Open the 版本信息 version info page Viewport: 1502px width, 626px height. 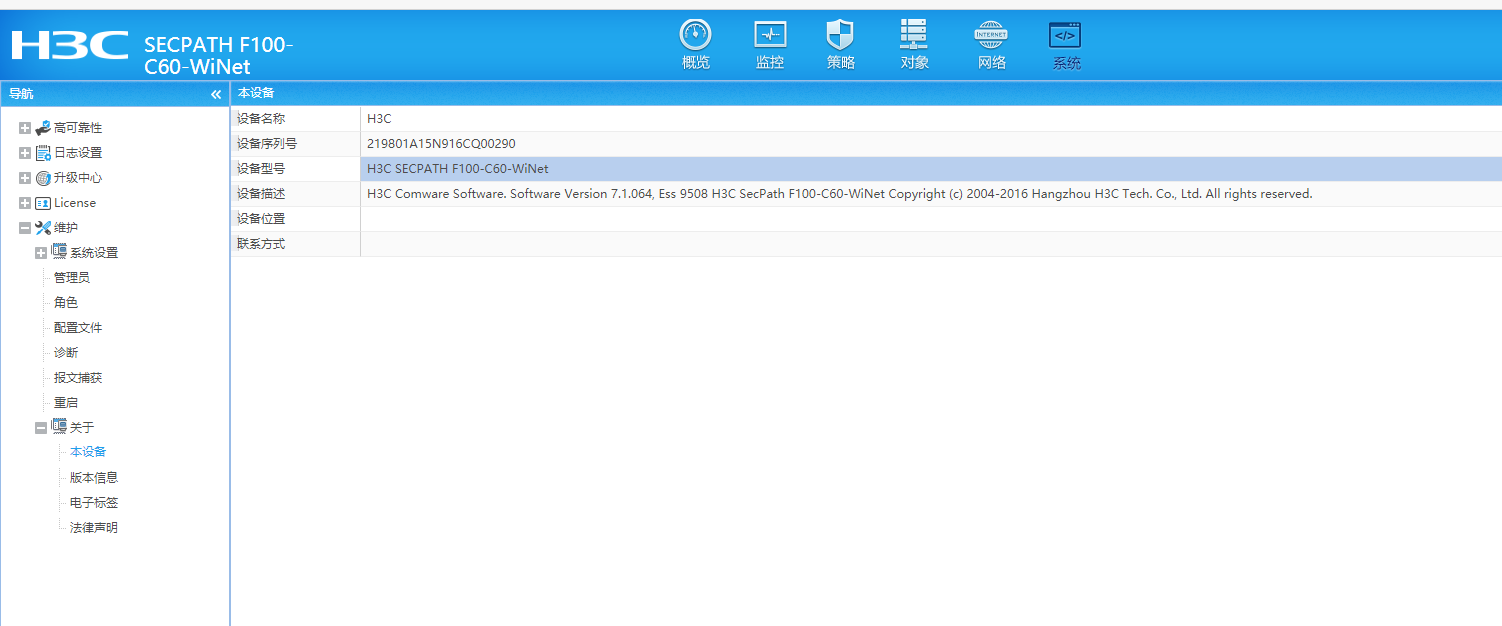click(94, 478)
